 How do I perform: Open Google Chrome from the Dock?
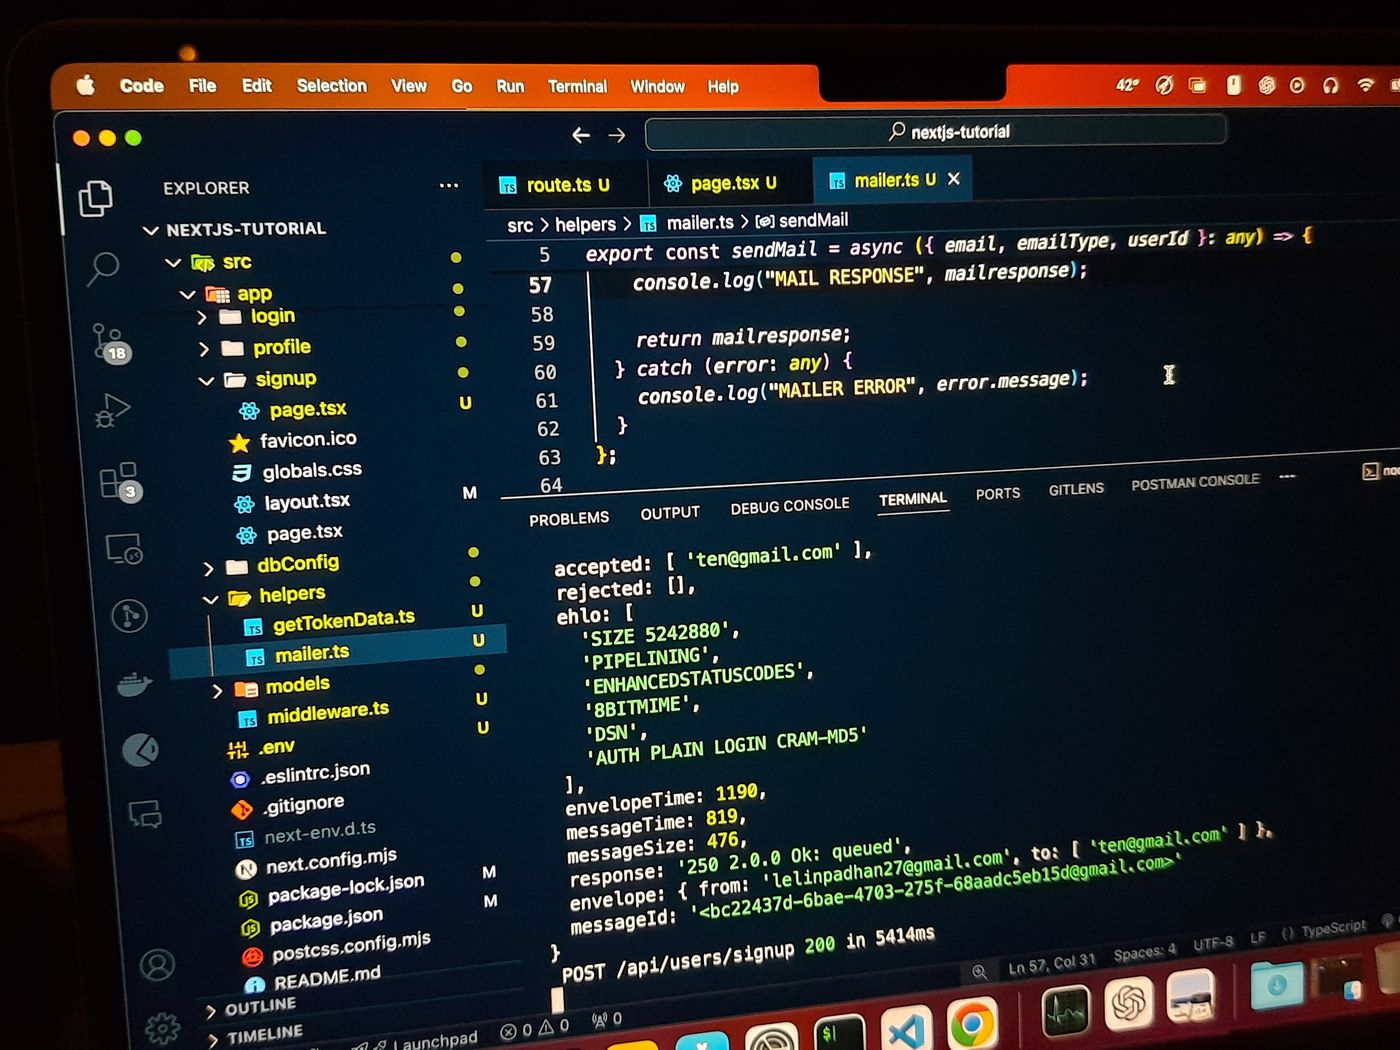point(972,1024)
